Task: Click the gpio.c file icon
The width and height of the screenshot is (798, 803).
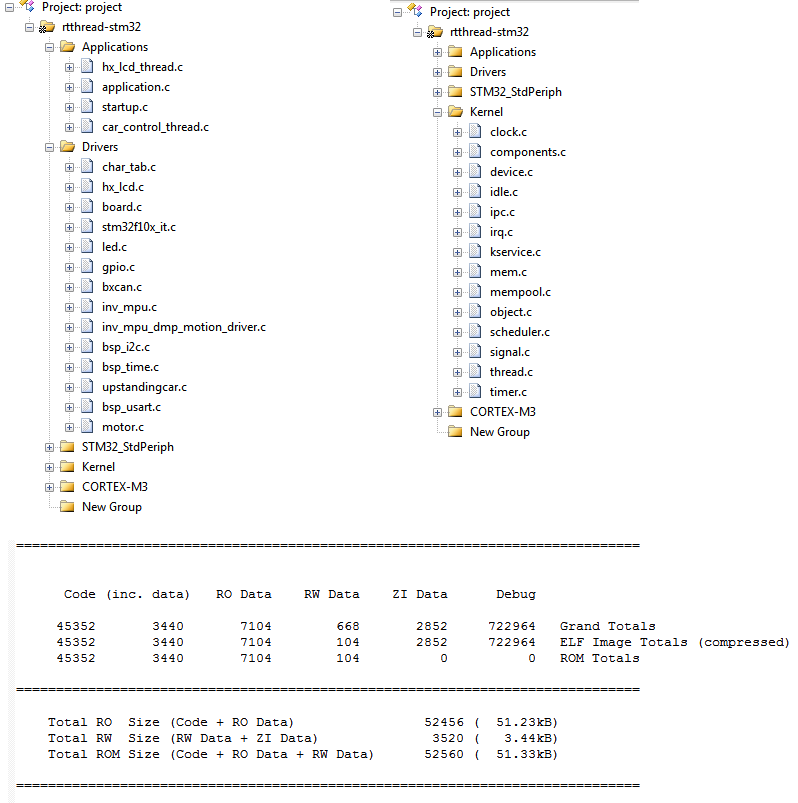Action: point(88,266)
